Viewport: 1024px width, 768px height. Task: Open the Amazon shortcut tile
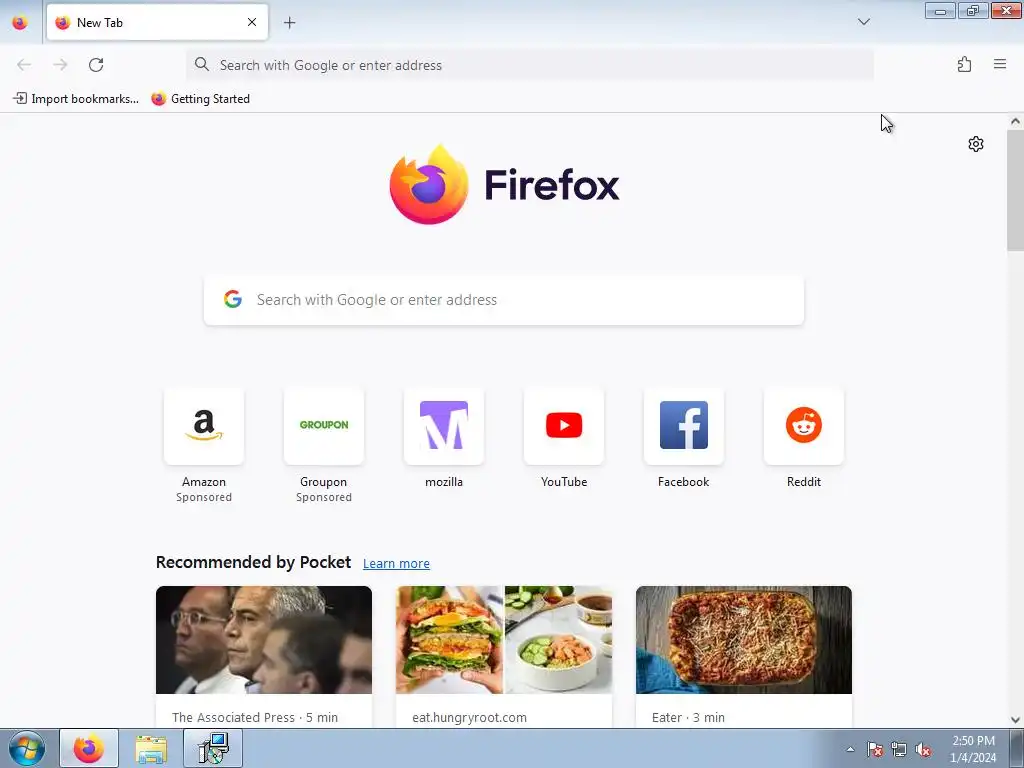click(204, 426)
